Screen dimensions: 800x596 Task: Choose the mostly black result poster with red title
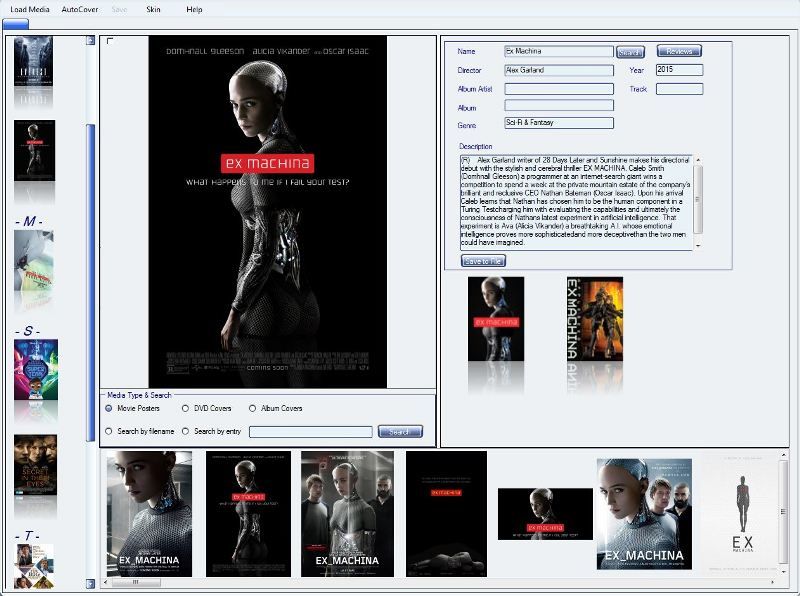[x=446, y=514]
